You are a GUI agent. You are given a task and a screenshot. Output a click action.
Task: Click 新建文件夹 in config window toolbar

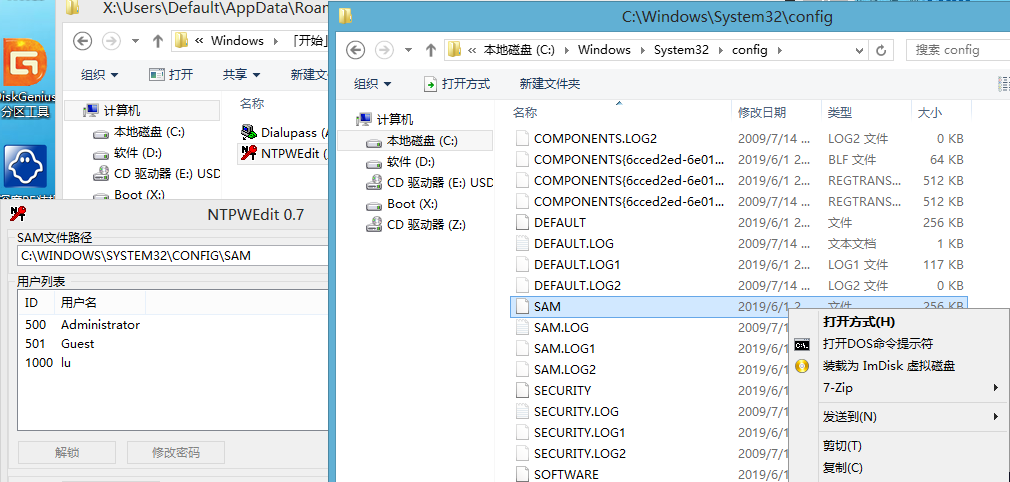click(549, 84)
